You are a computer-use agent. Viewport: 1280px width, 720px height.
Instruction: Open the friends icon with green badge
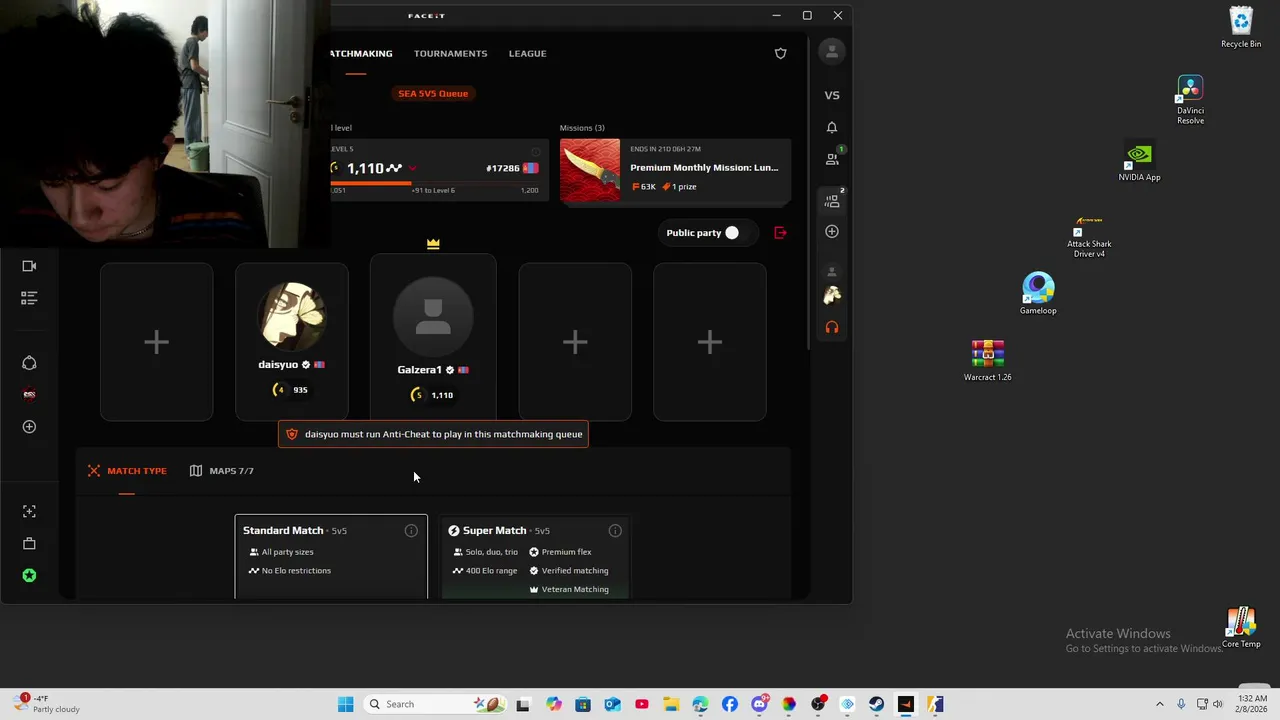(832, 158)
